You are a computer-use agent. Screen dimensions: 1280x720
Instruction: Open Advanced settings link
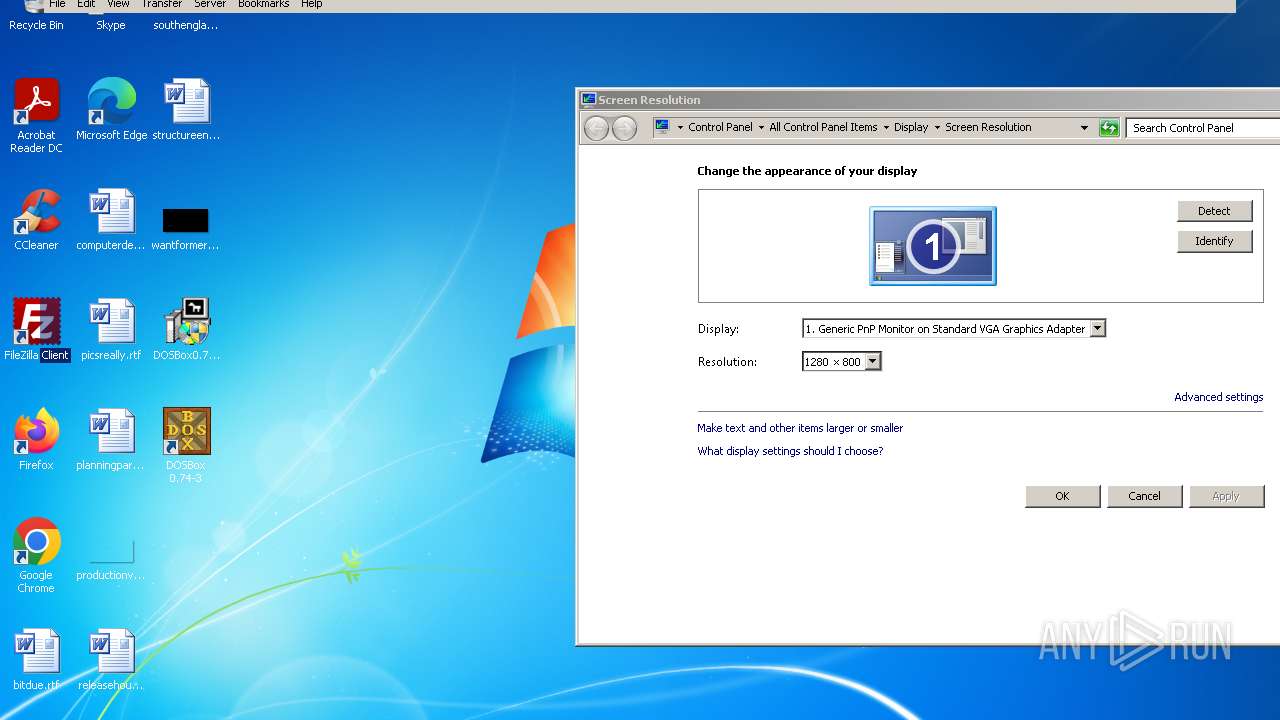pyautogui.click(x=1218, y=397)
